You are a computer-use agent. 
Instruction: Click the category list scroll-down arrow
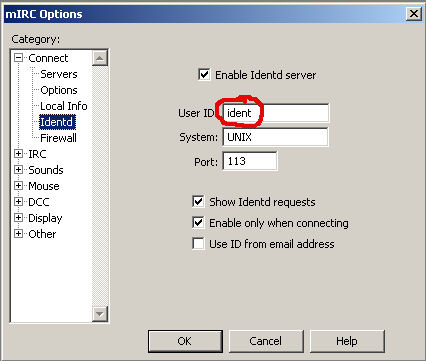(100, 314)
